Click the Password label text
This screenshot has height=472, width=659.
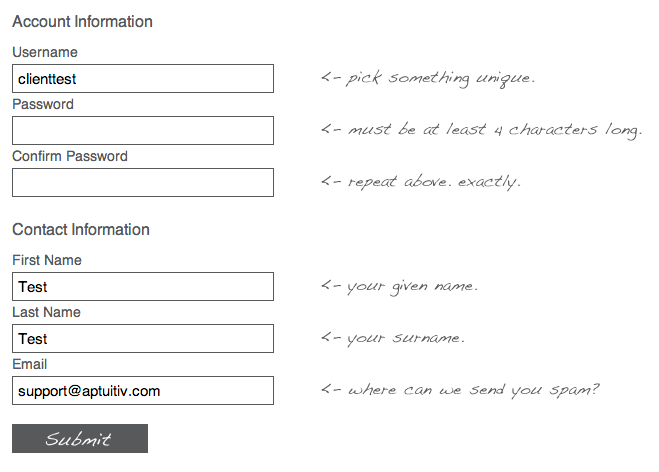tap(43, 104)
